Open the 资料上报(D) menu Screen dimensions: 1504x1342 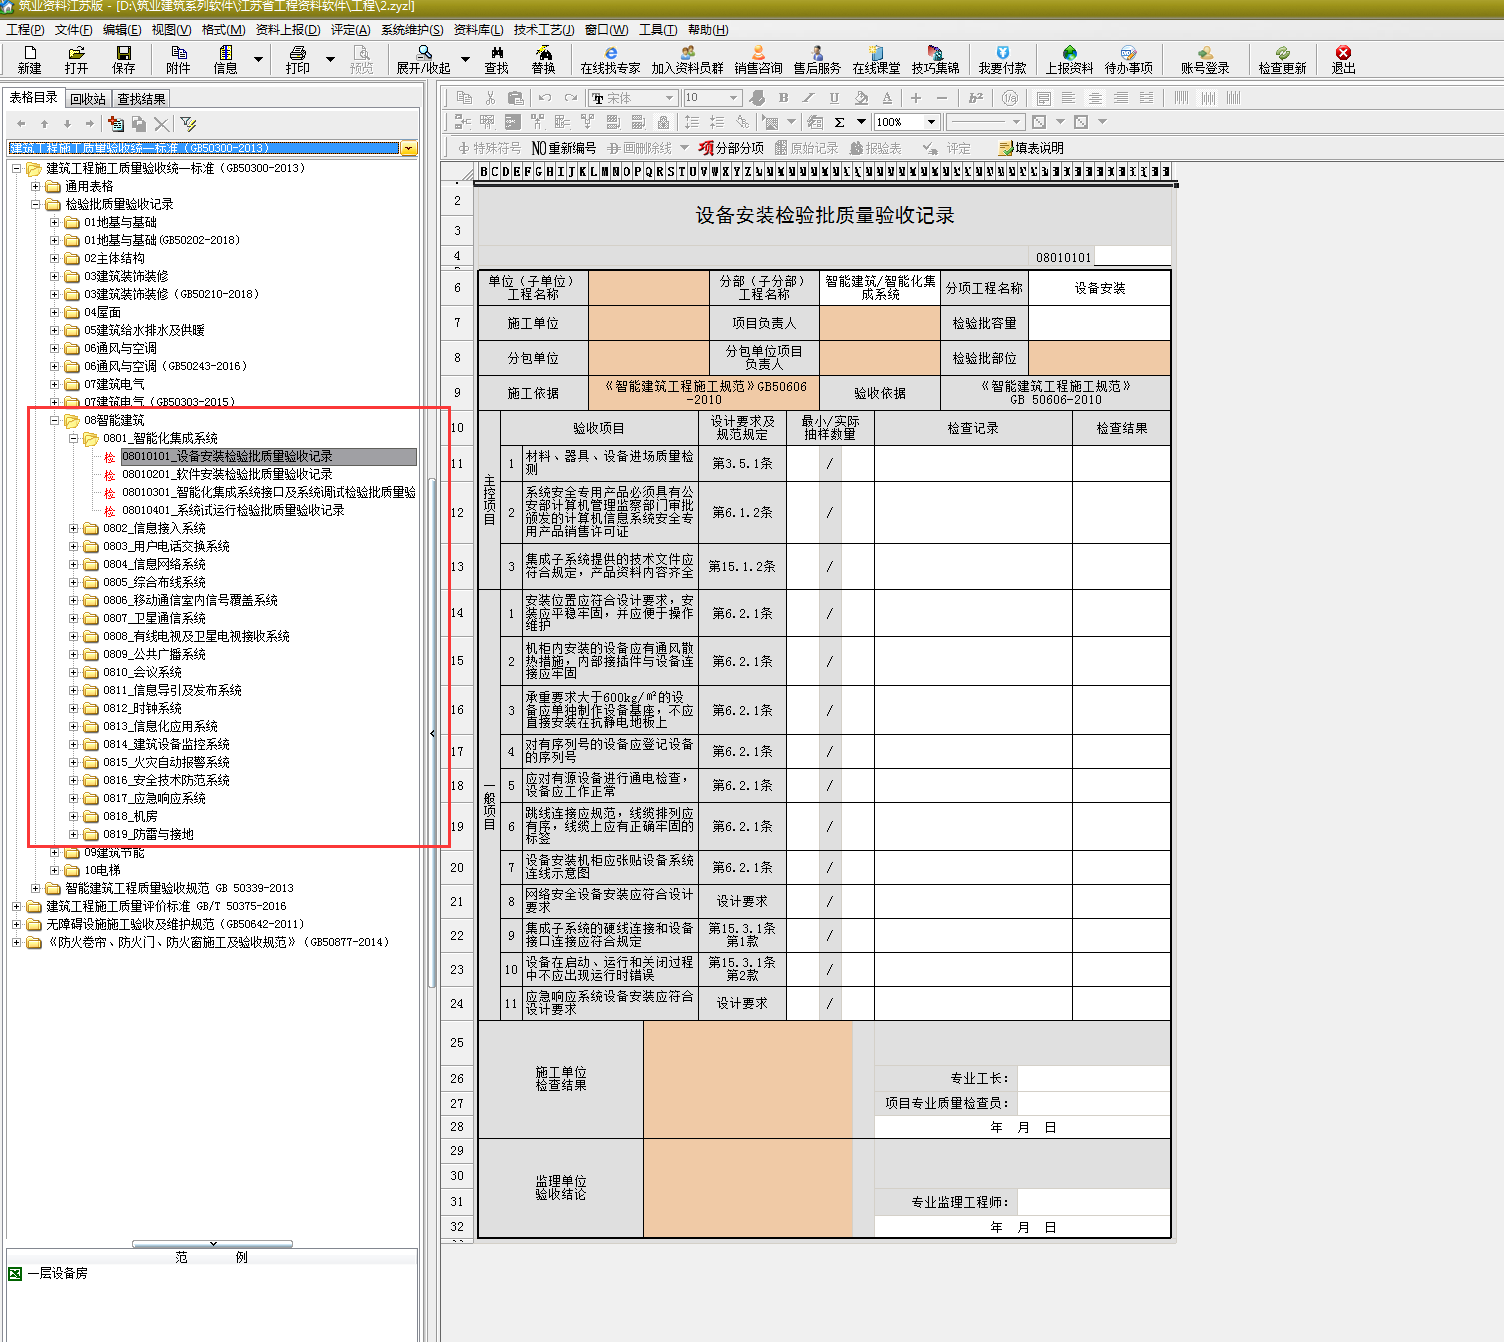point(288,30)
